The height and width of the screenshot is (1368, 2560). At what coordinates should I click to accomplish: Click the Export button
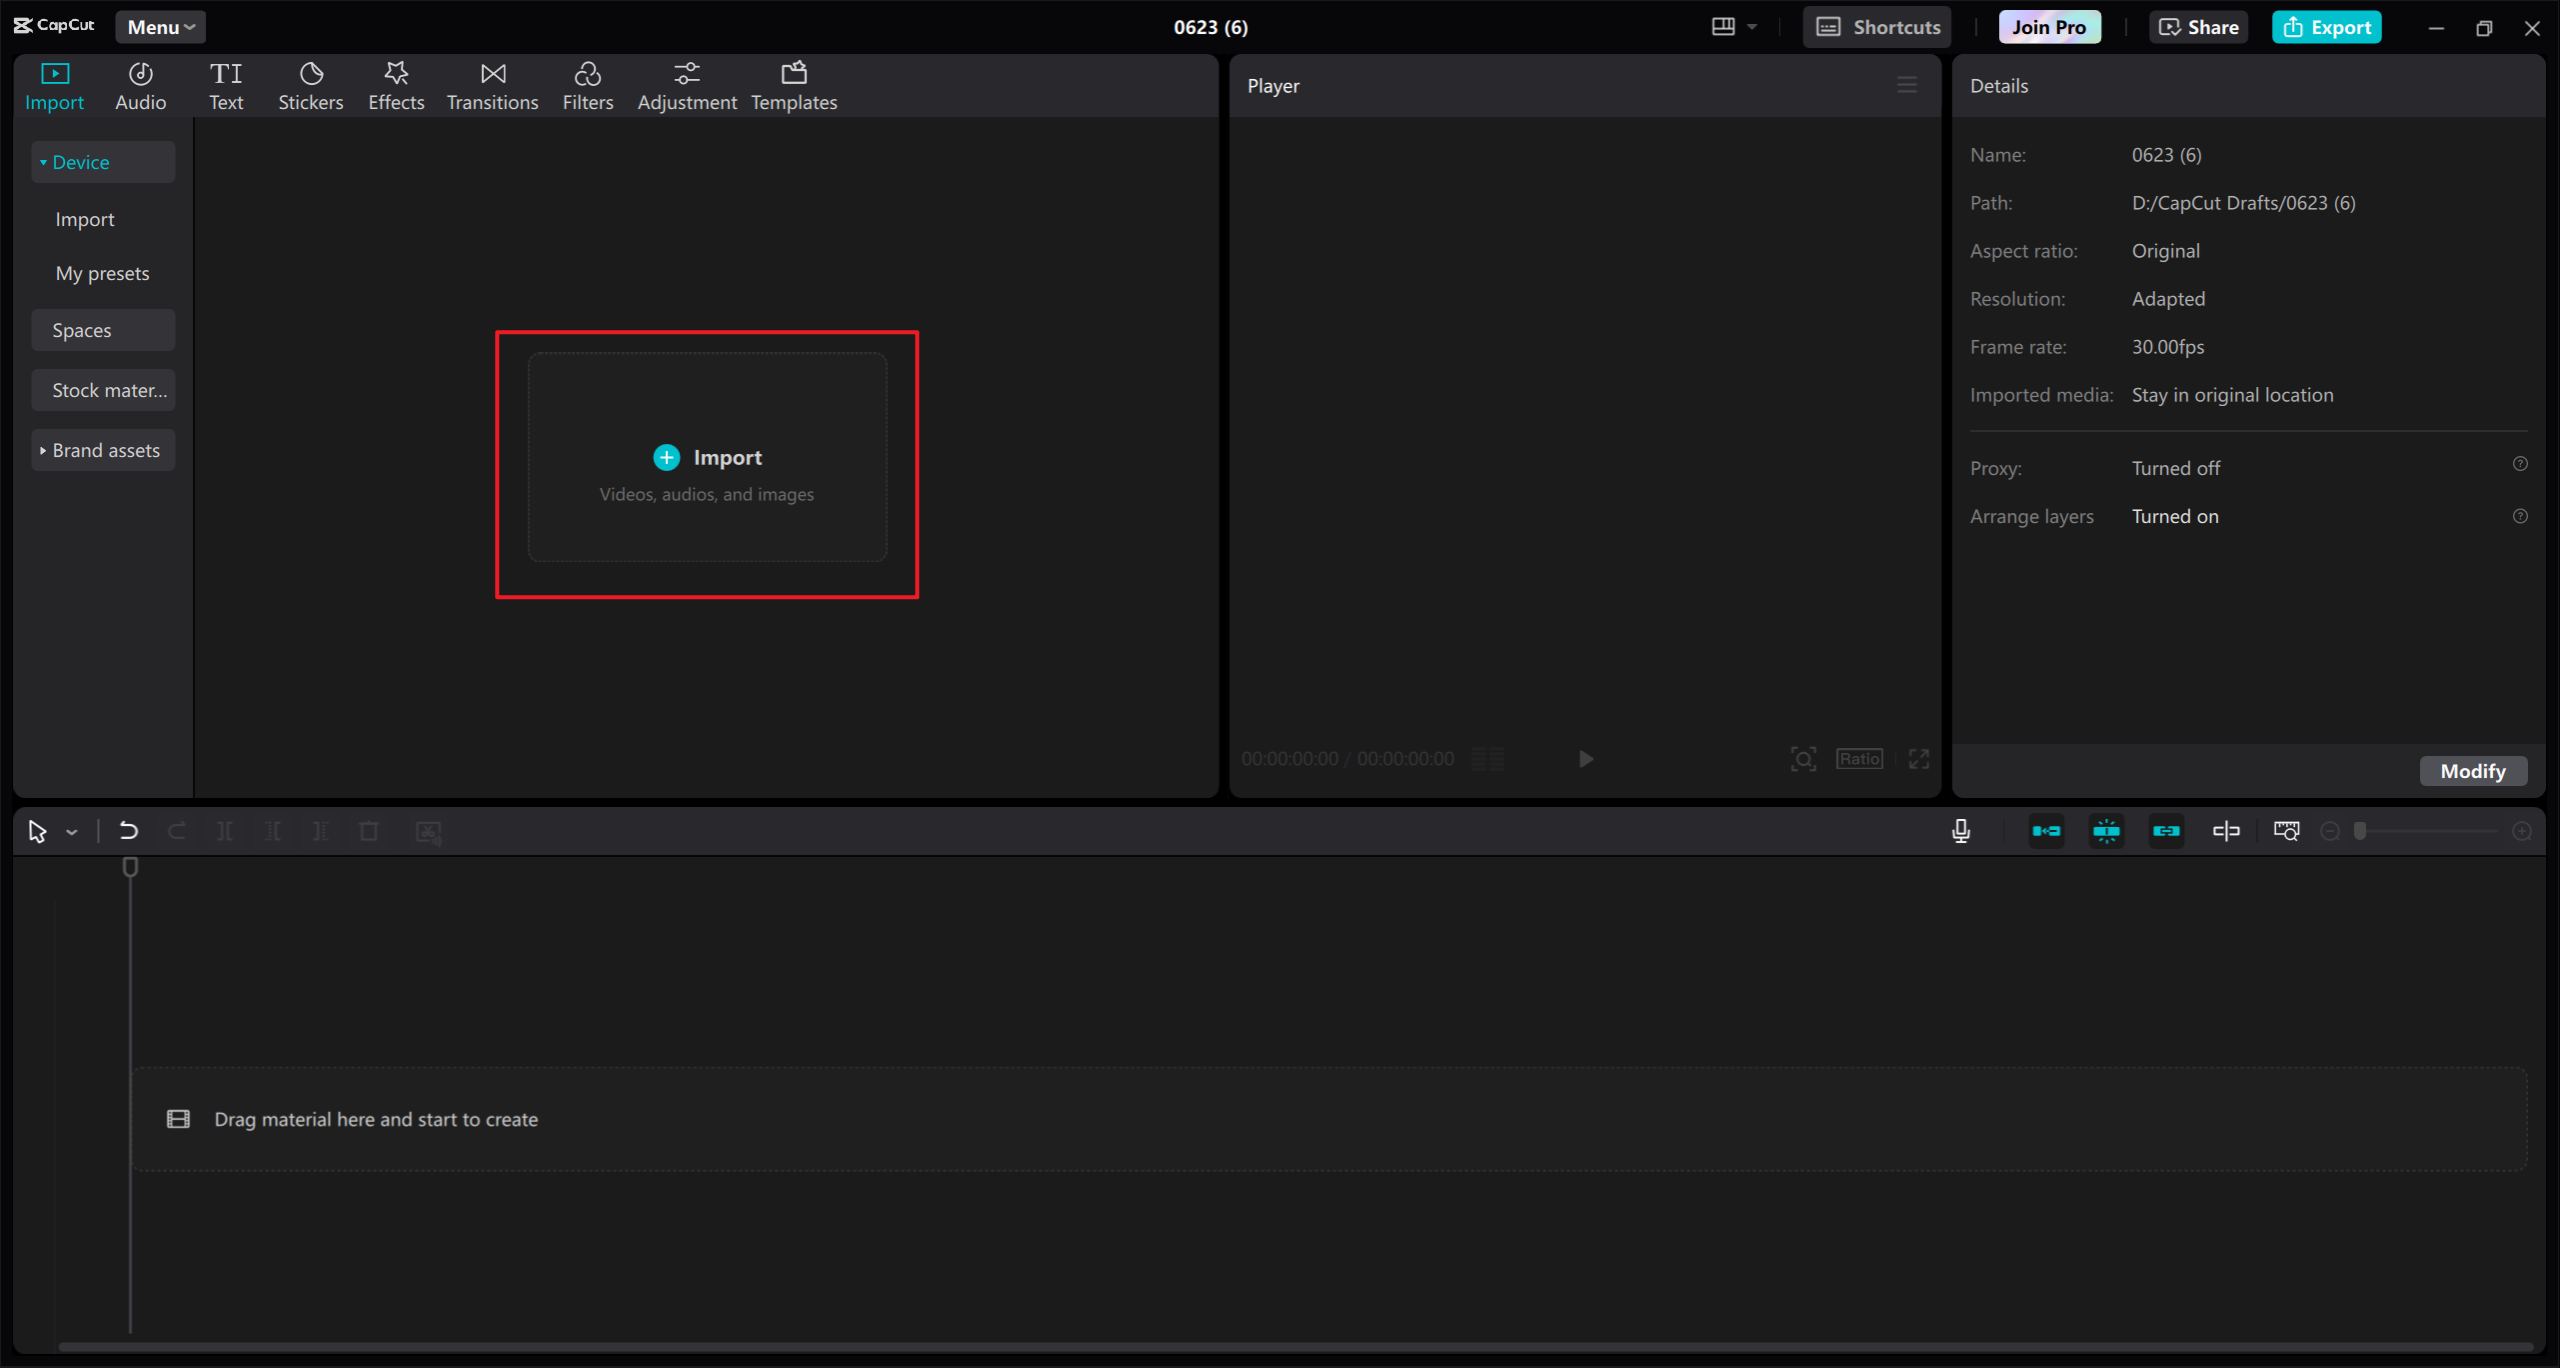(2326, 27)
